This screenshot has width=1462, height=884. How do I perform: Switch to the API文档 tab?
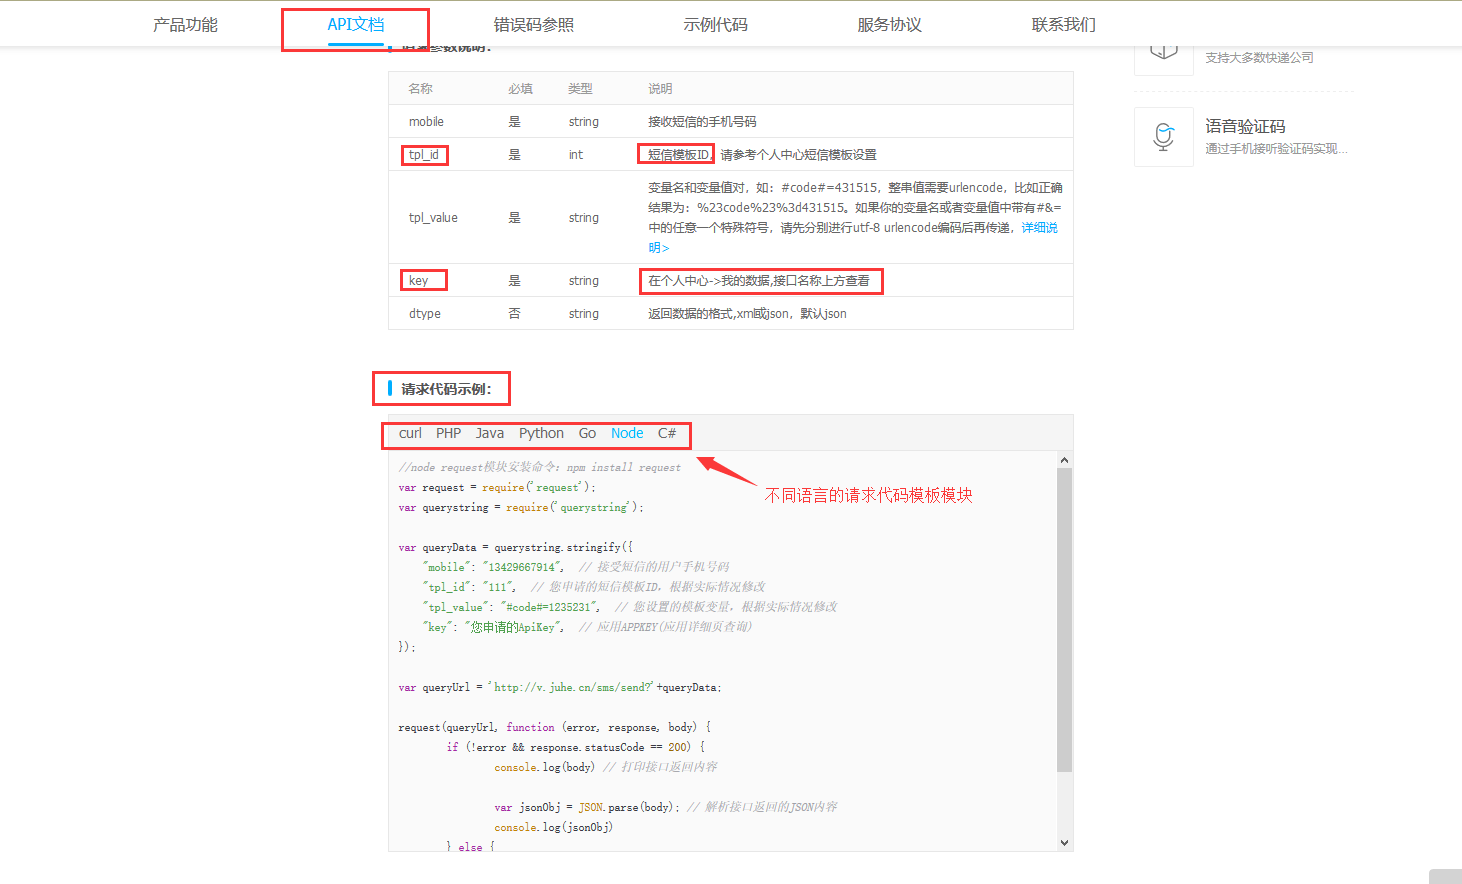pyautogui.click(x=356, y=24)
